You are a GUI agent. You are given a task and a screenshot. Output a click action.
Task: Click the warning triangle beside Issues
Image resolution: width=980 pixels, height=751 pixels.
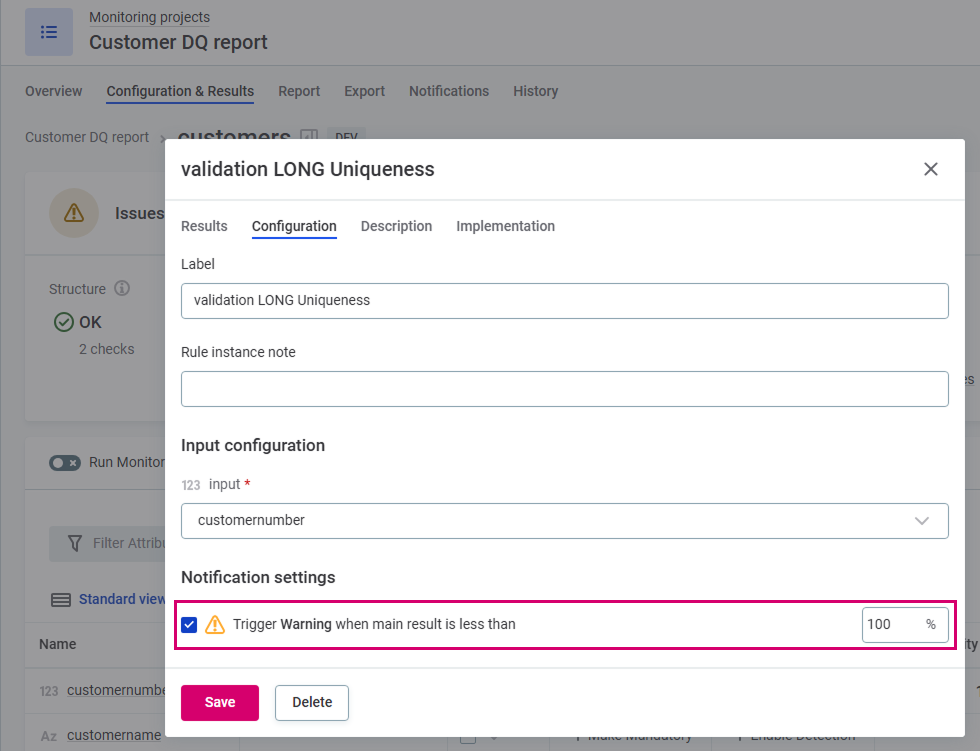(73, 212)
